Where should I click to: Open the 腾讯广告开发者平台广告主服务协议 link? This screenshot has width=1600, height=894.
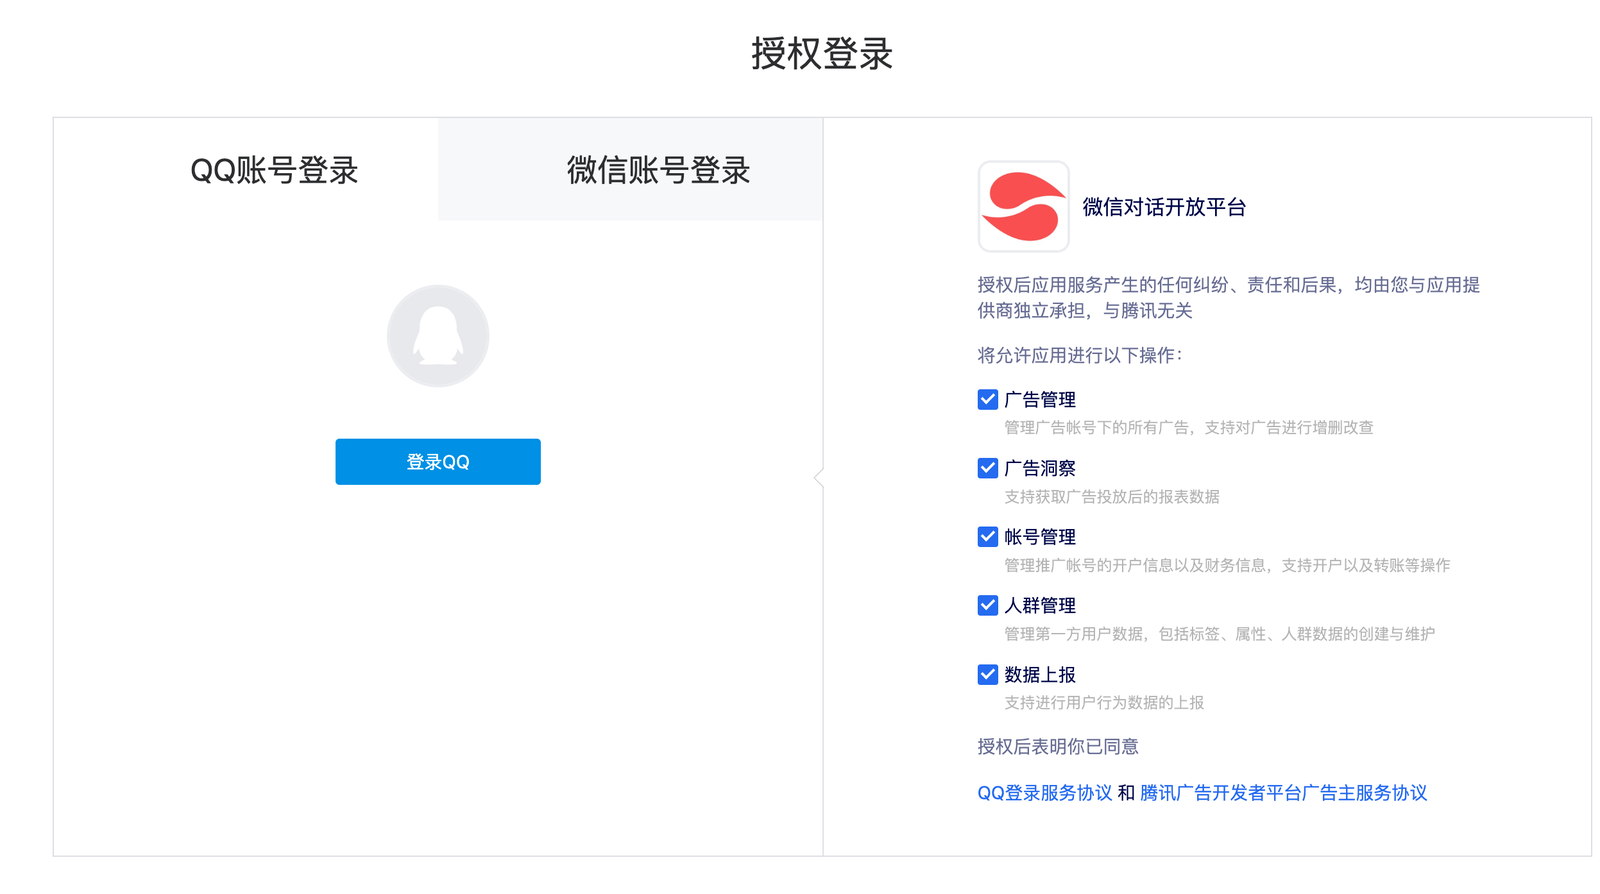pos(1283,793)
